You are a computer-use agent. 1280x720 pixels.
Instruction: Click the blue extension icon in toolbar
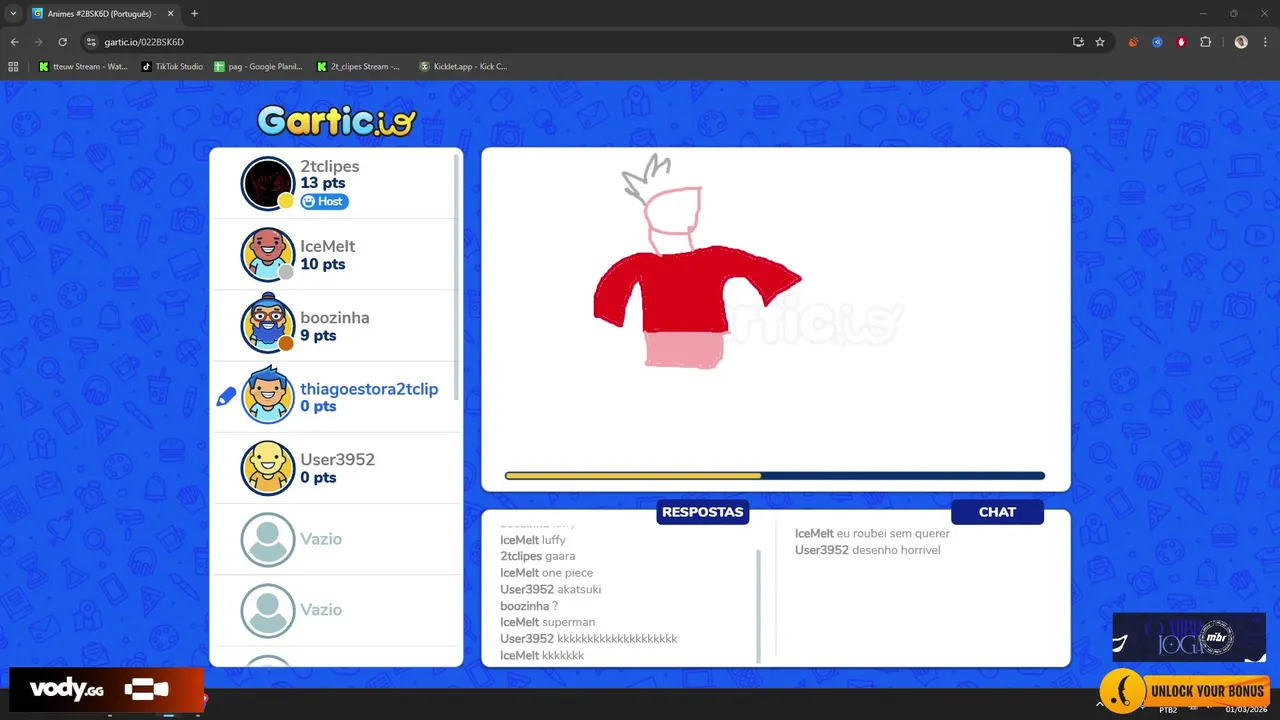pyautogui.click(x=1157, y=42)
